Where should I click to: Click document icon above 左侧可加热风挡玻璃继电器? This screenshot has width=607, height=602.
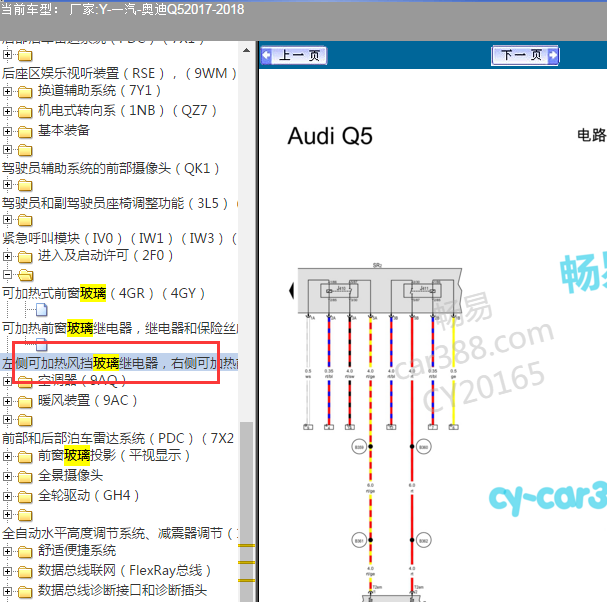(42, 344)
